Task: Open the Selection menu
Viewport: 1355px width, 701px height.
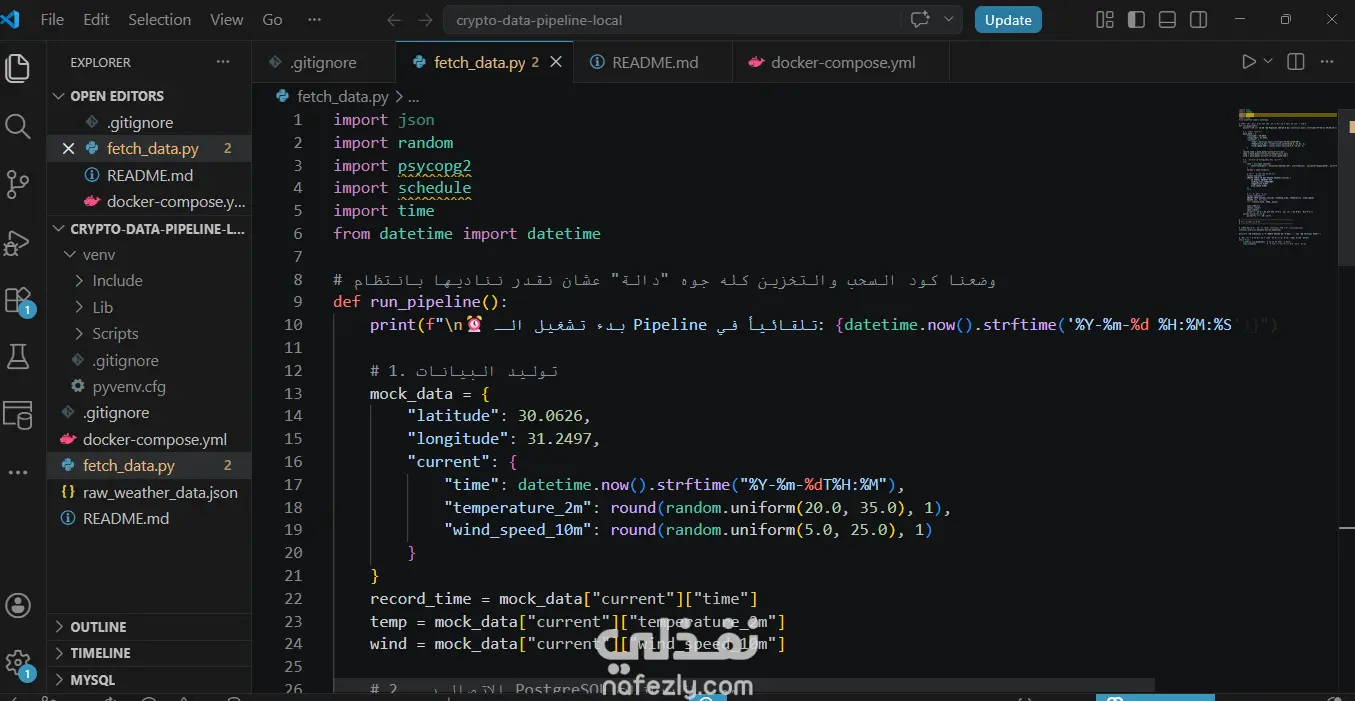Action: (x=159, y=20)
